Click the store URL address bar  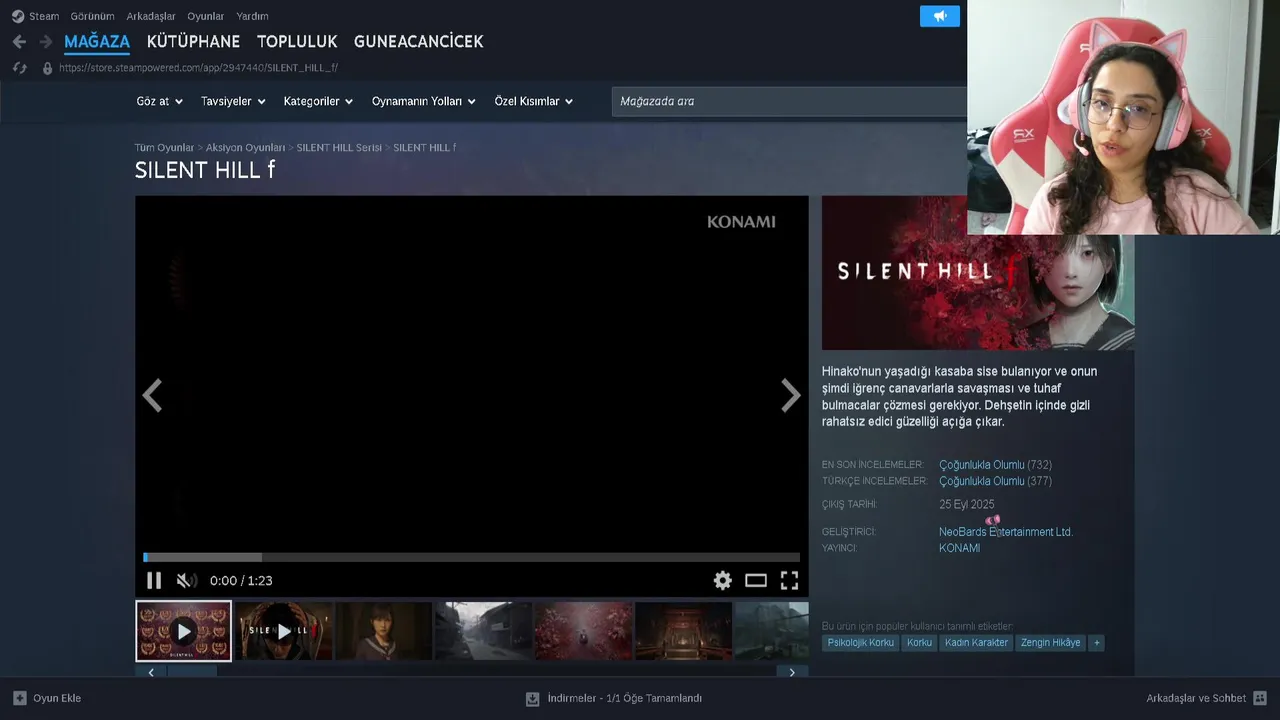[x=198, y=68]
